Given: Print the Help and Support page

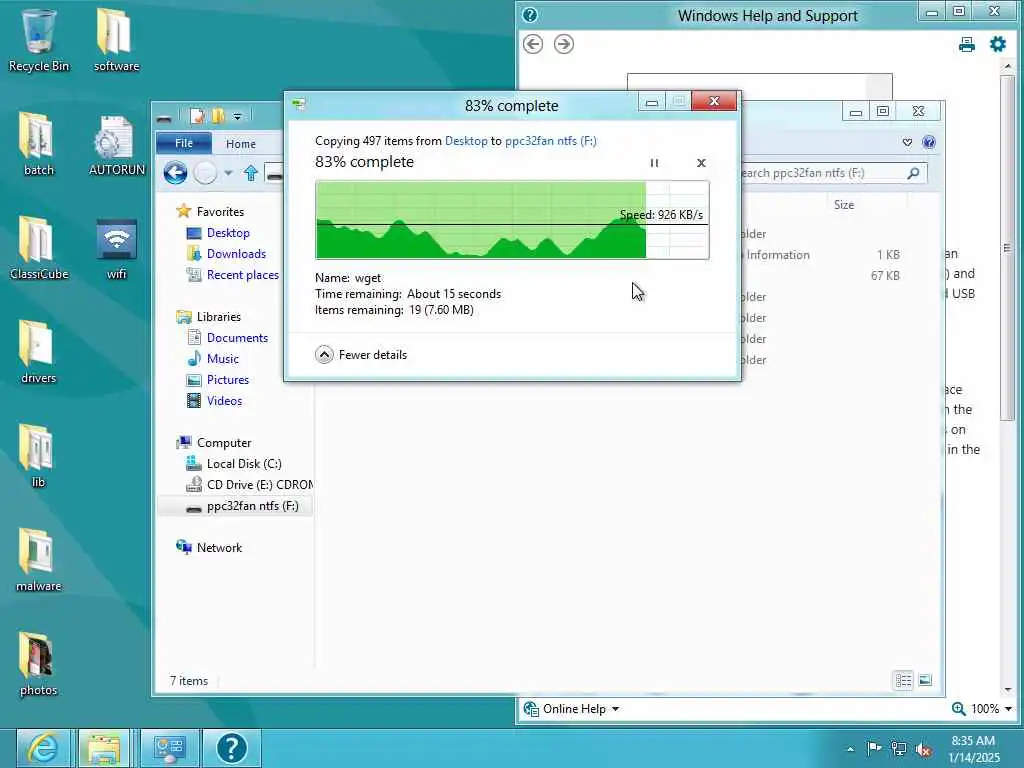Looking at the screenshot, I should click(967, 44).
